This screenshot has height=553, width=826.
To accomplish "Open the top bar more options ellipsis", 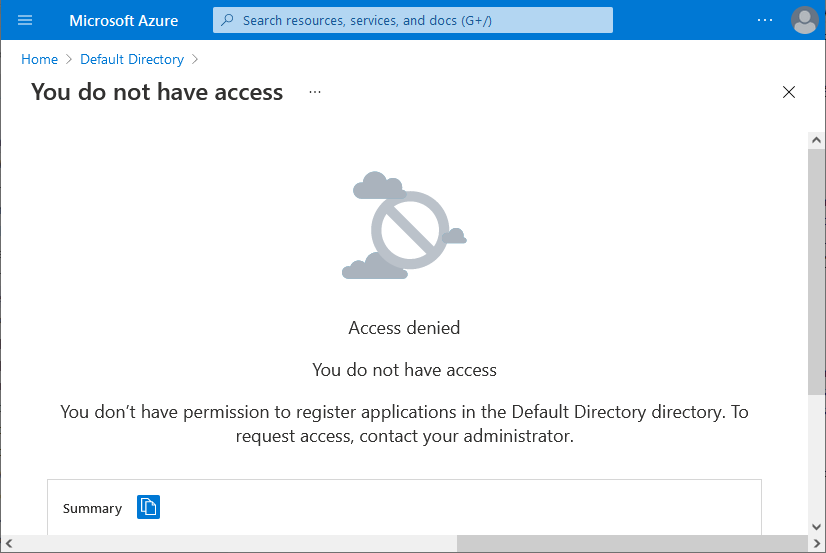I will [x=764, y=20].
